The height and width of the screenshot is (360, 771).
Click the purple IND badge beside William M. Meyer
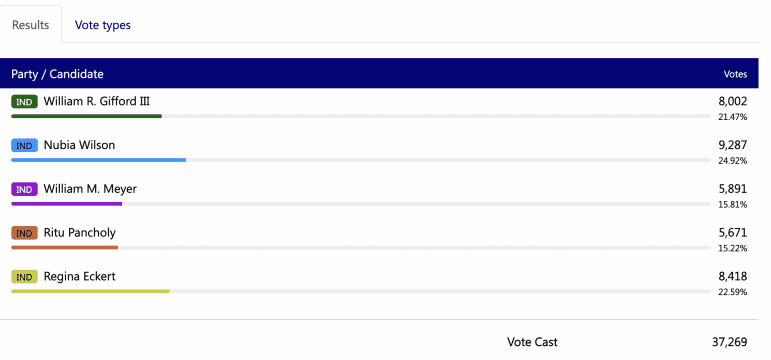tap(24, 190)
